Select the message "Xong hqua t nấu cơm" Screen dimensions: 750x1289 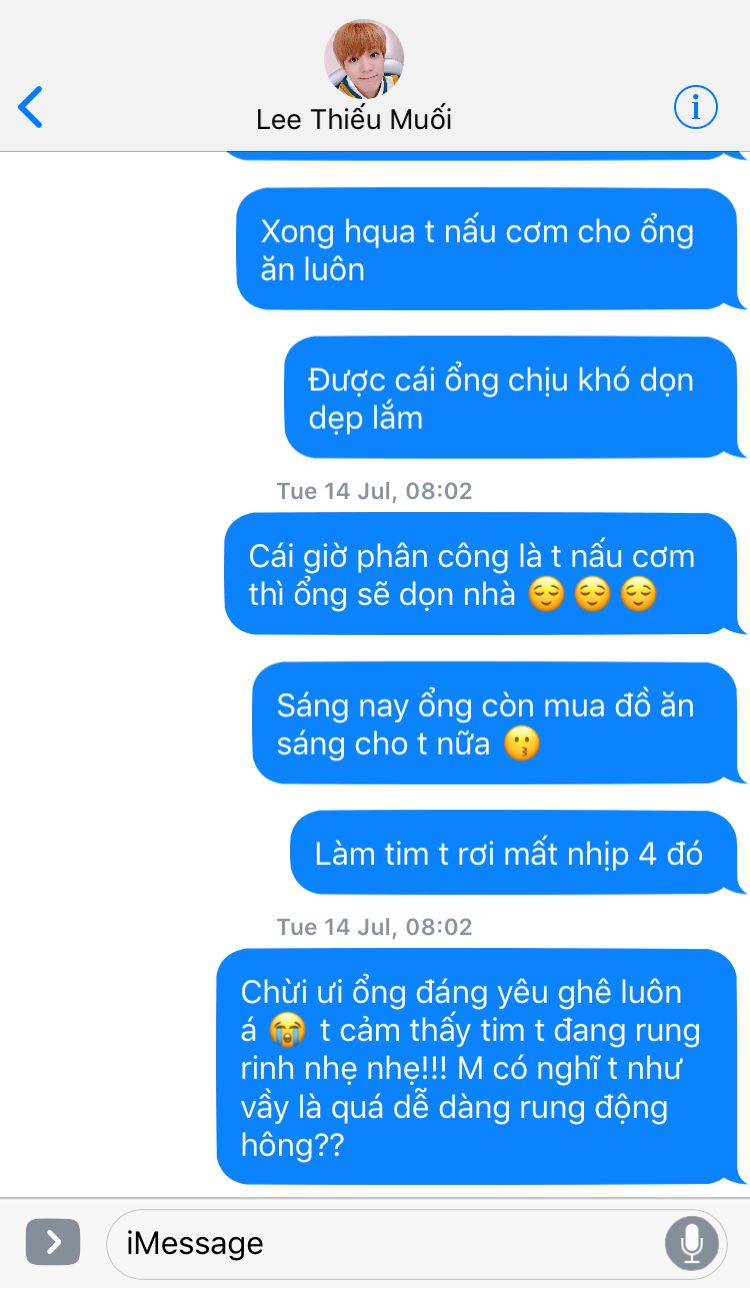487,249
